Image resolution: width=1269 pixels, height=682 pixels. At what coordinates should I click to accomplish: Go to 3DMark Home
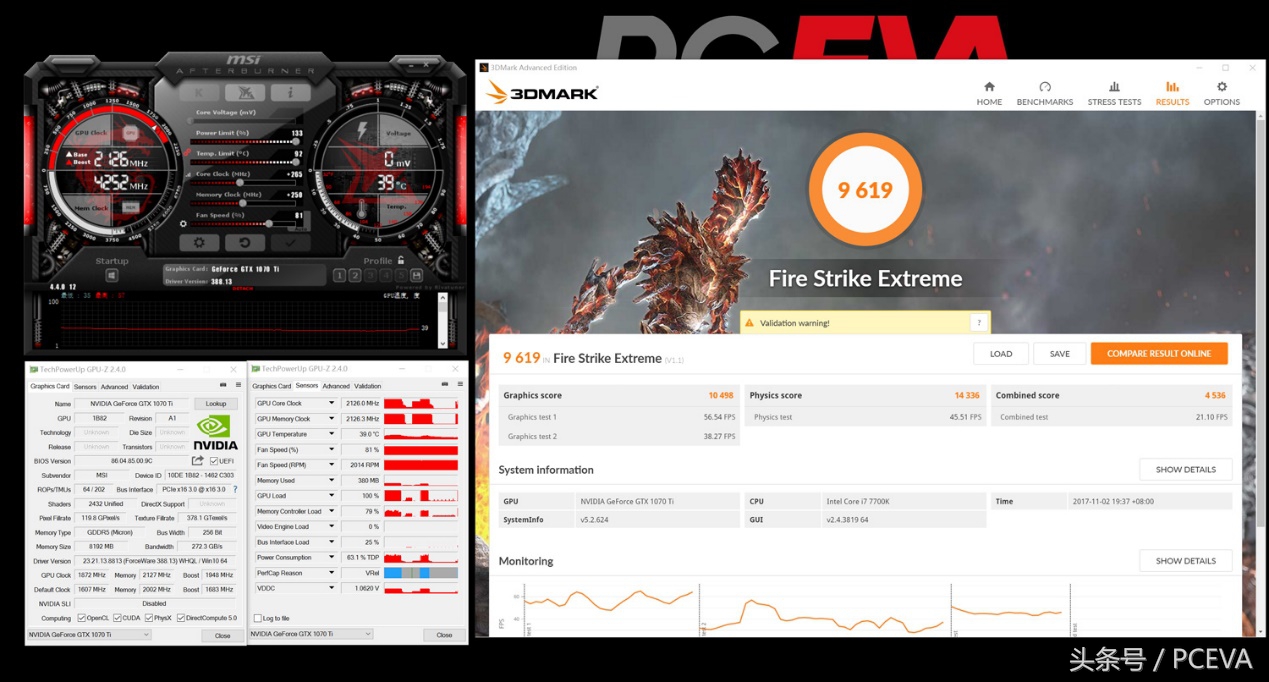(988, 95)
